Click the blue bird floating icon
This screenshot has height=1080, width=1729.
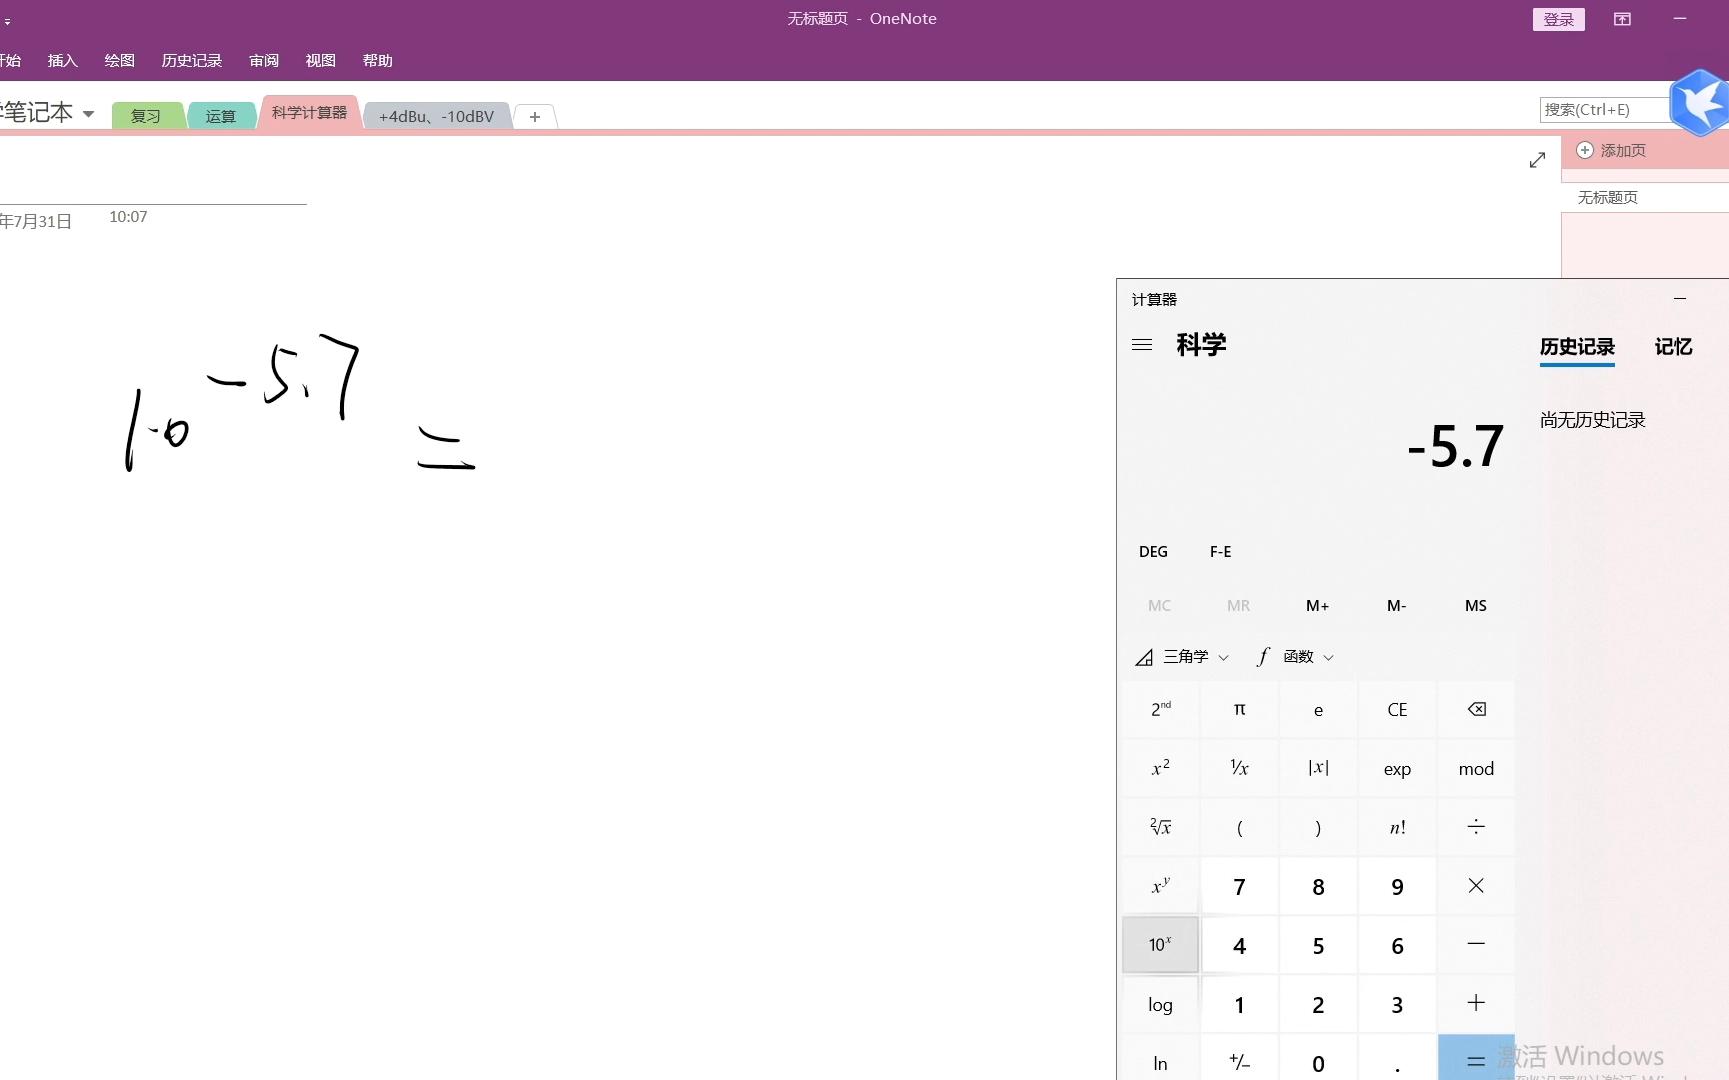click(x=1698, y=103)
